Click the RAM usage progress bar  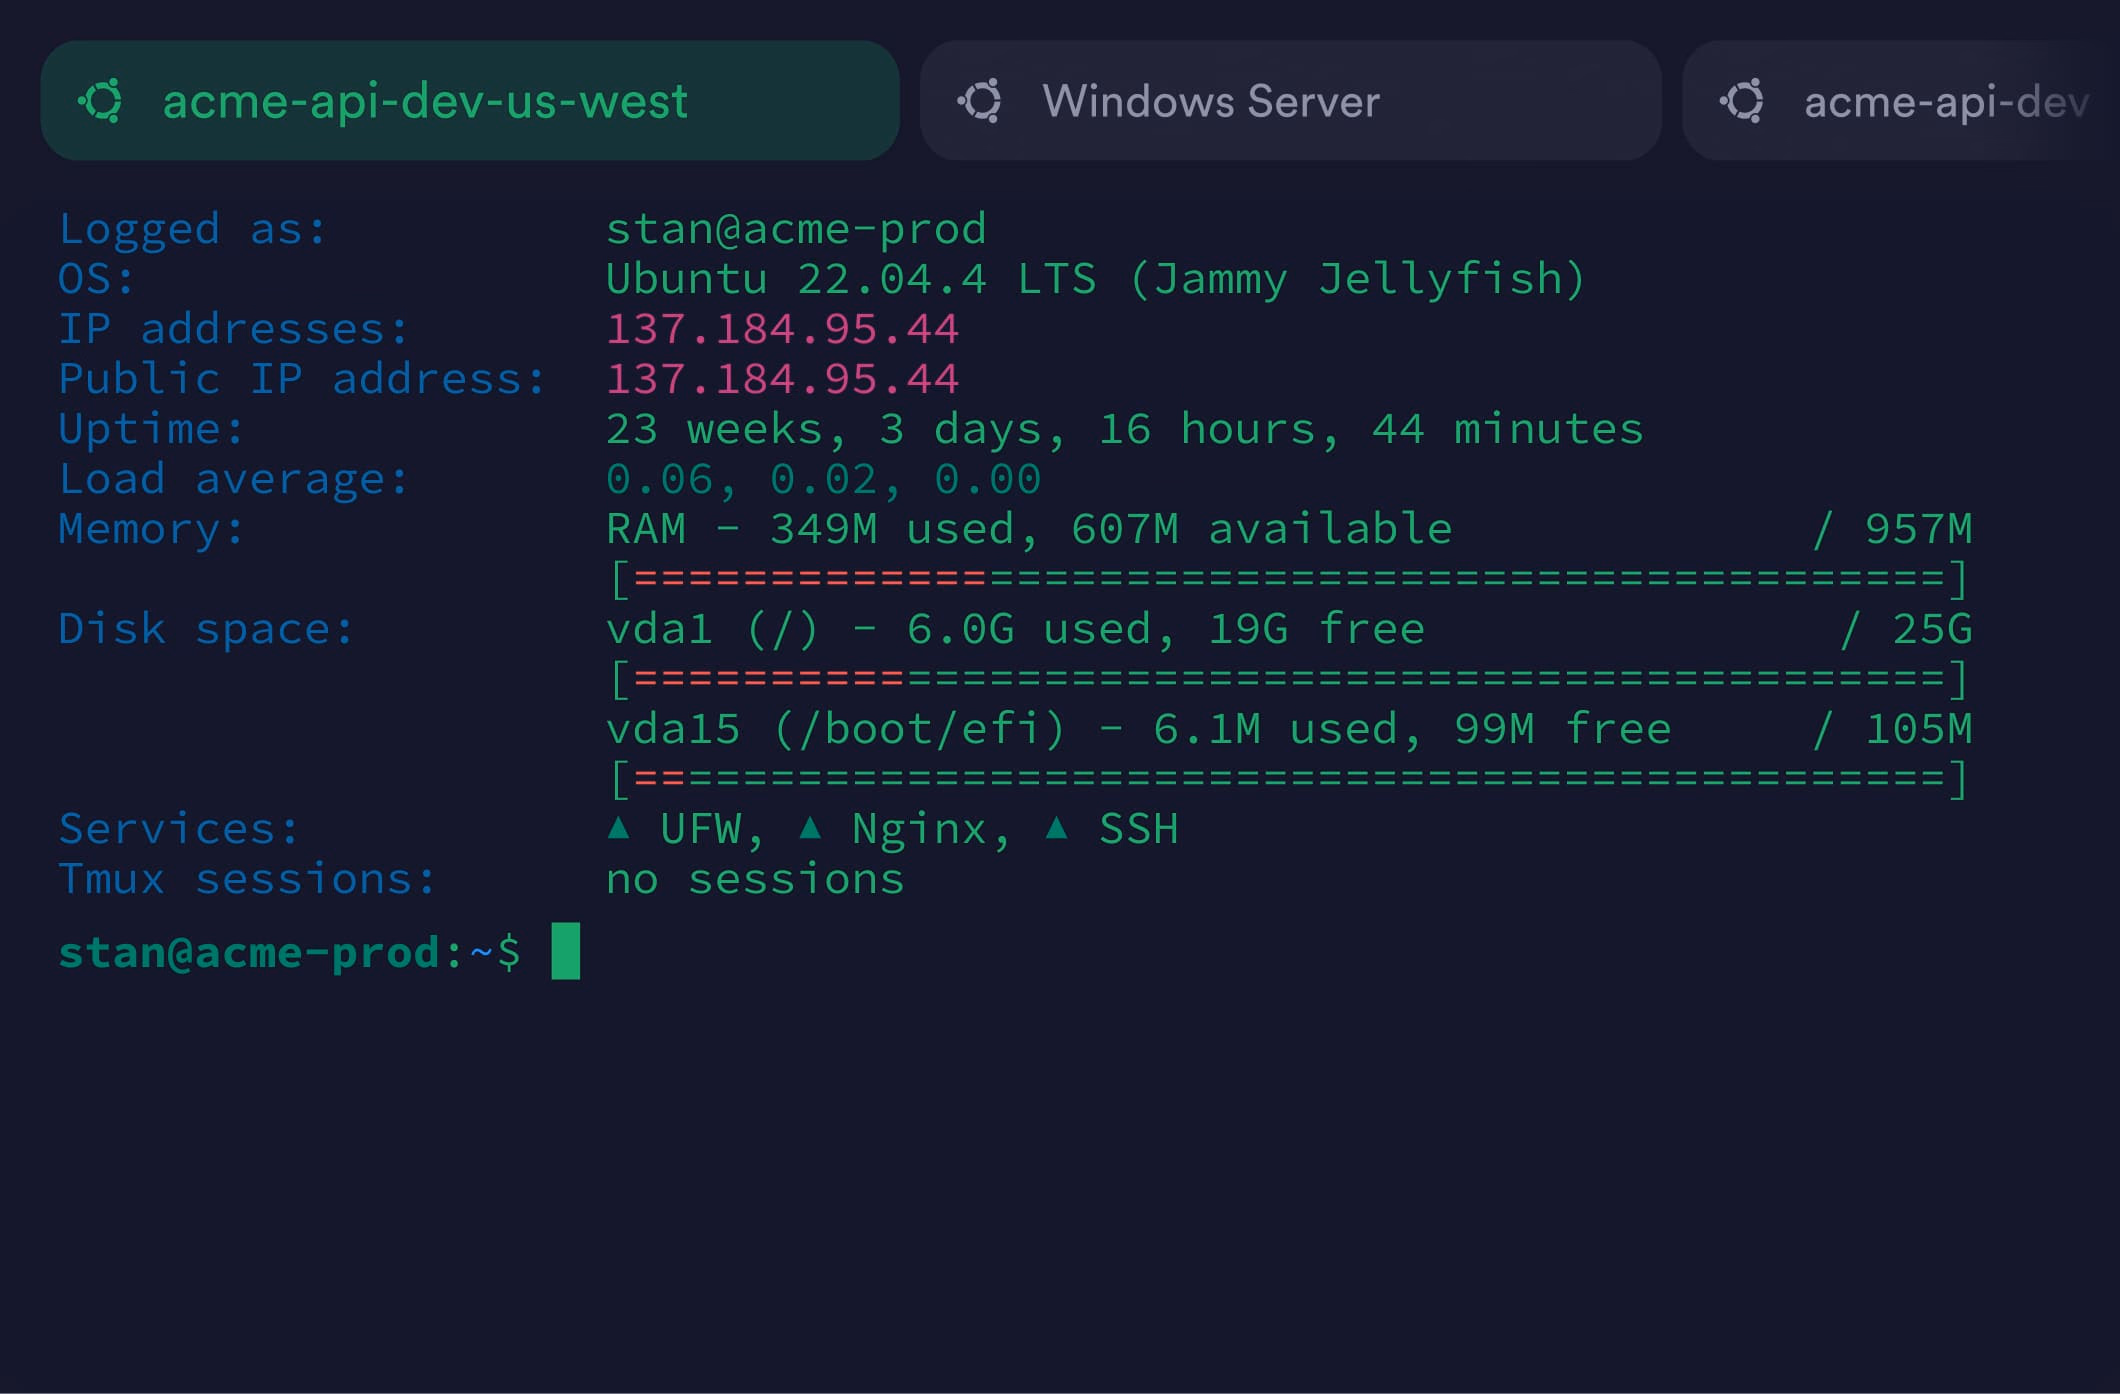pos(1290,579)
